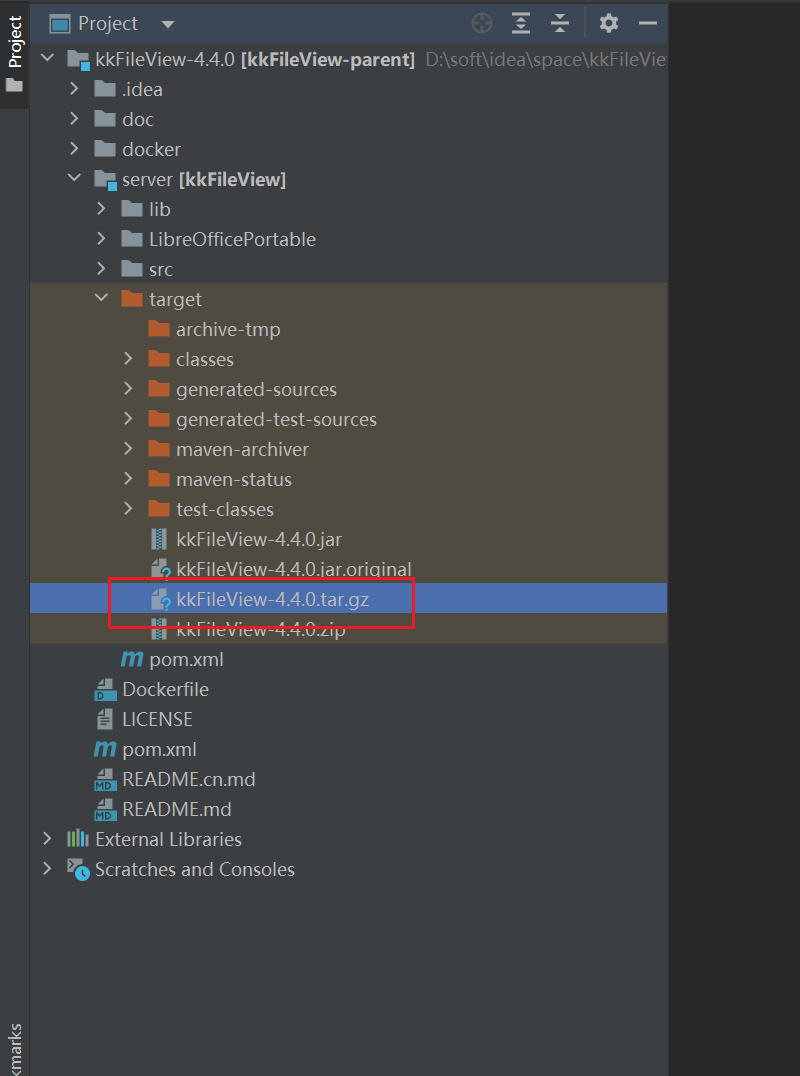
Task: Click the "Scratches and Consoles" label
Action: (195, 869)
